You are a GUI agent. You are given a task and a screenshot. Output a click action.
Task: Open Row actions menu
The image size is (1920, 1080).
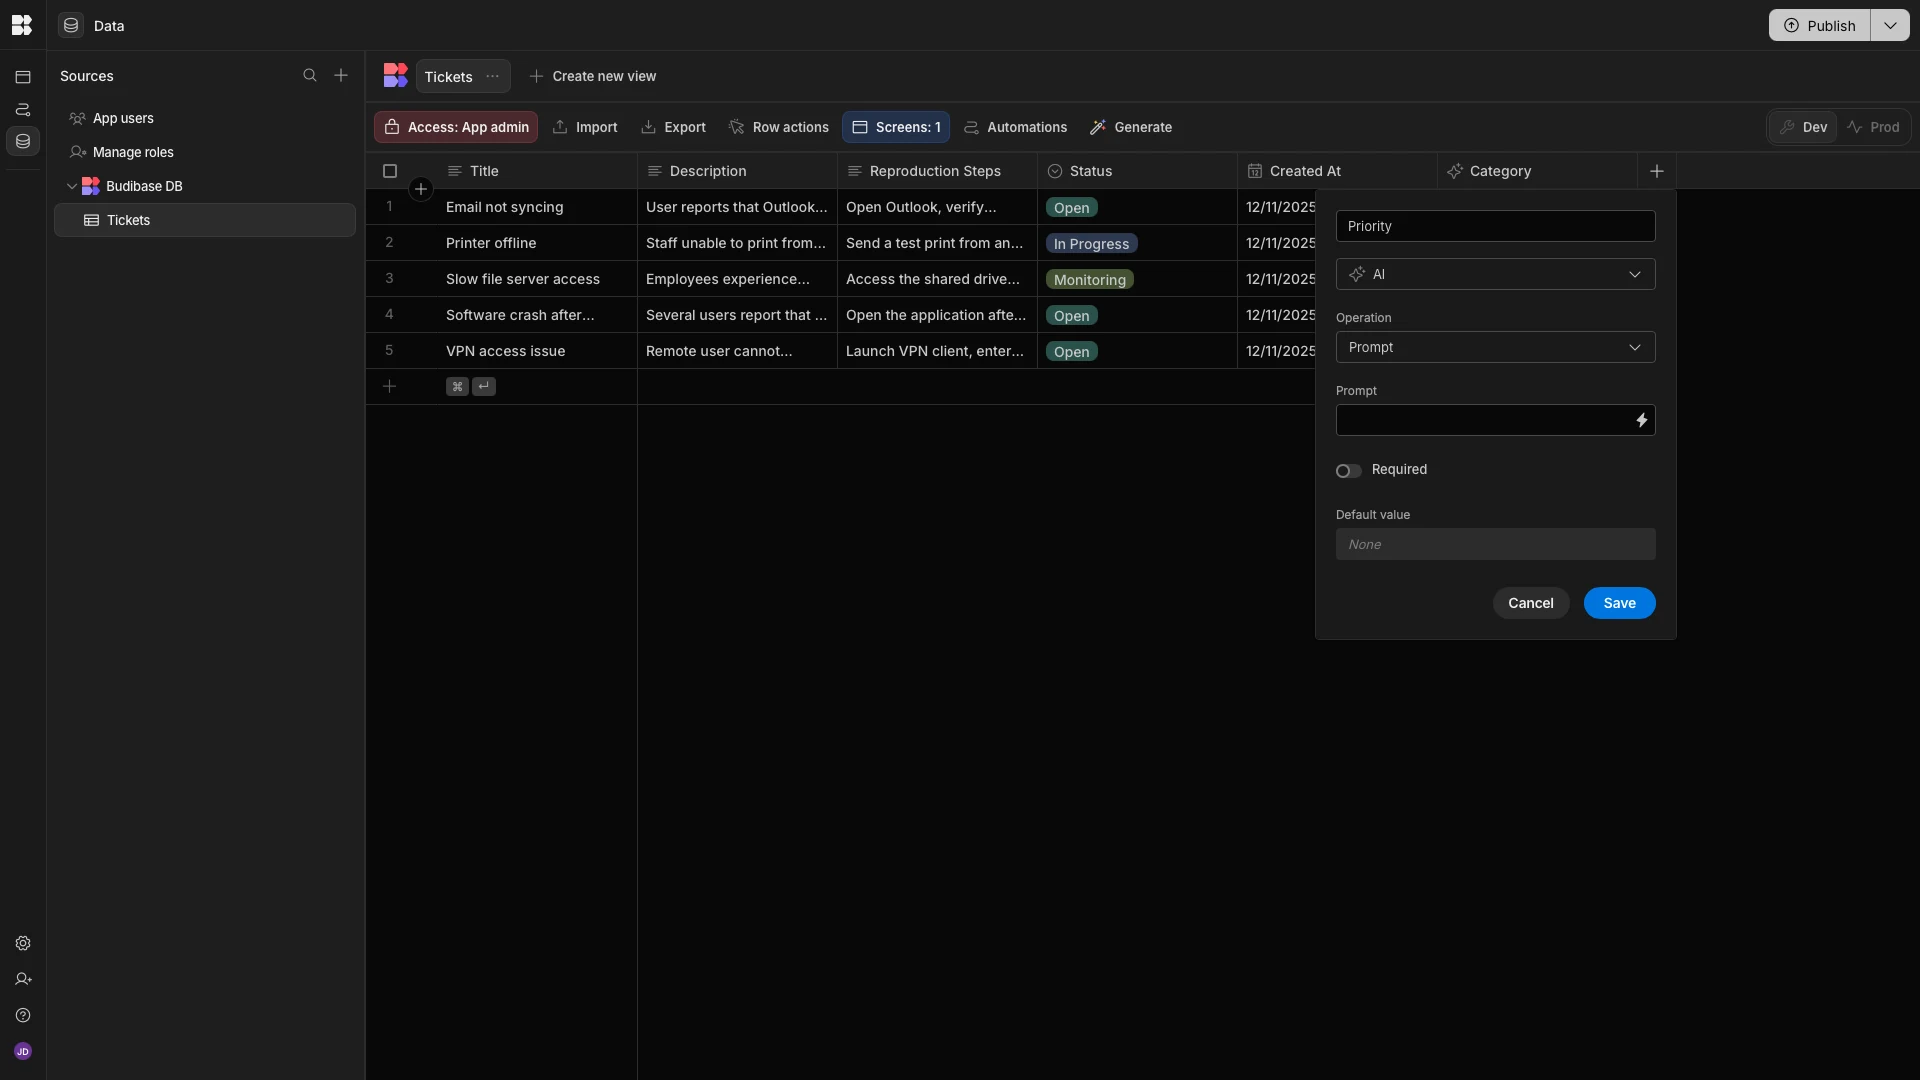tap(779, 127)
